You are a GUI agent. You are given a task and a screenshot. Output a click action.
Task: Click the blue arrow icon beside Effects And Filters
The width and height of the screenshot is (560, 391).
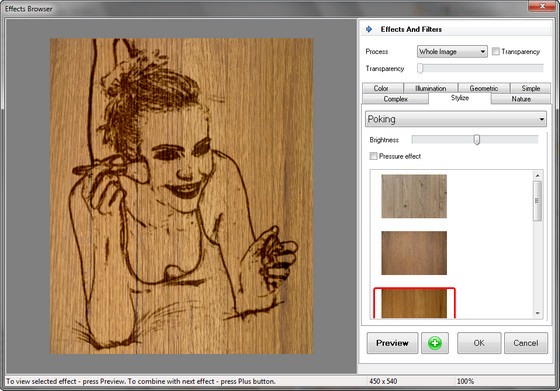(x=369, y=29)
